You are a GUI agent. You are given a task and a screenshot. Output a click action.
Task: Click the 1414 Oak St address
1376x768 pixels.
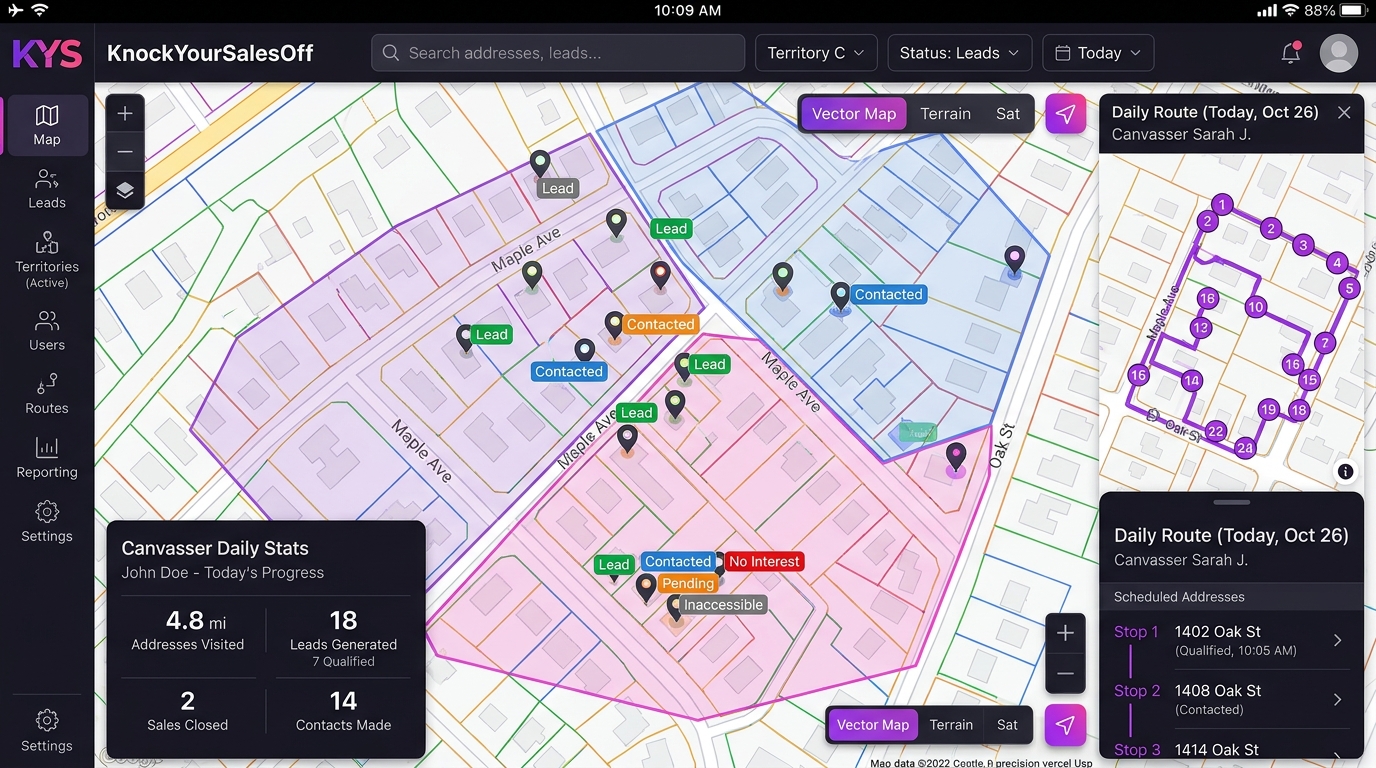[1217, 750]
